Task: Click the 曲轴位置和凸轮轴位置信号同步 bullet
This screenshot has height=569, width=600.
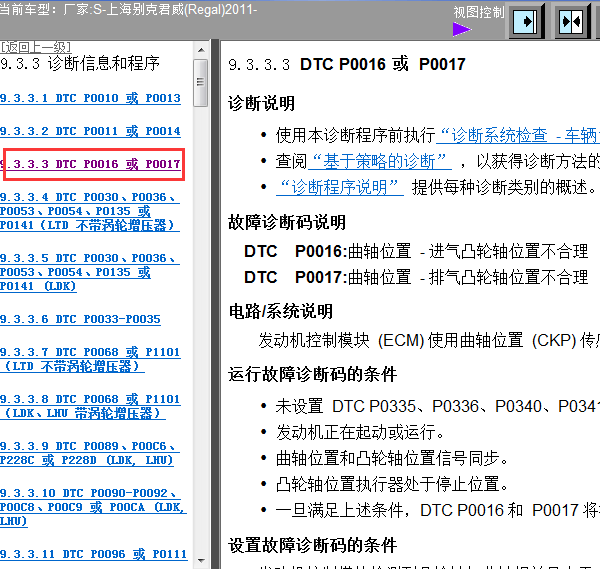Action: click(392, 458)
